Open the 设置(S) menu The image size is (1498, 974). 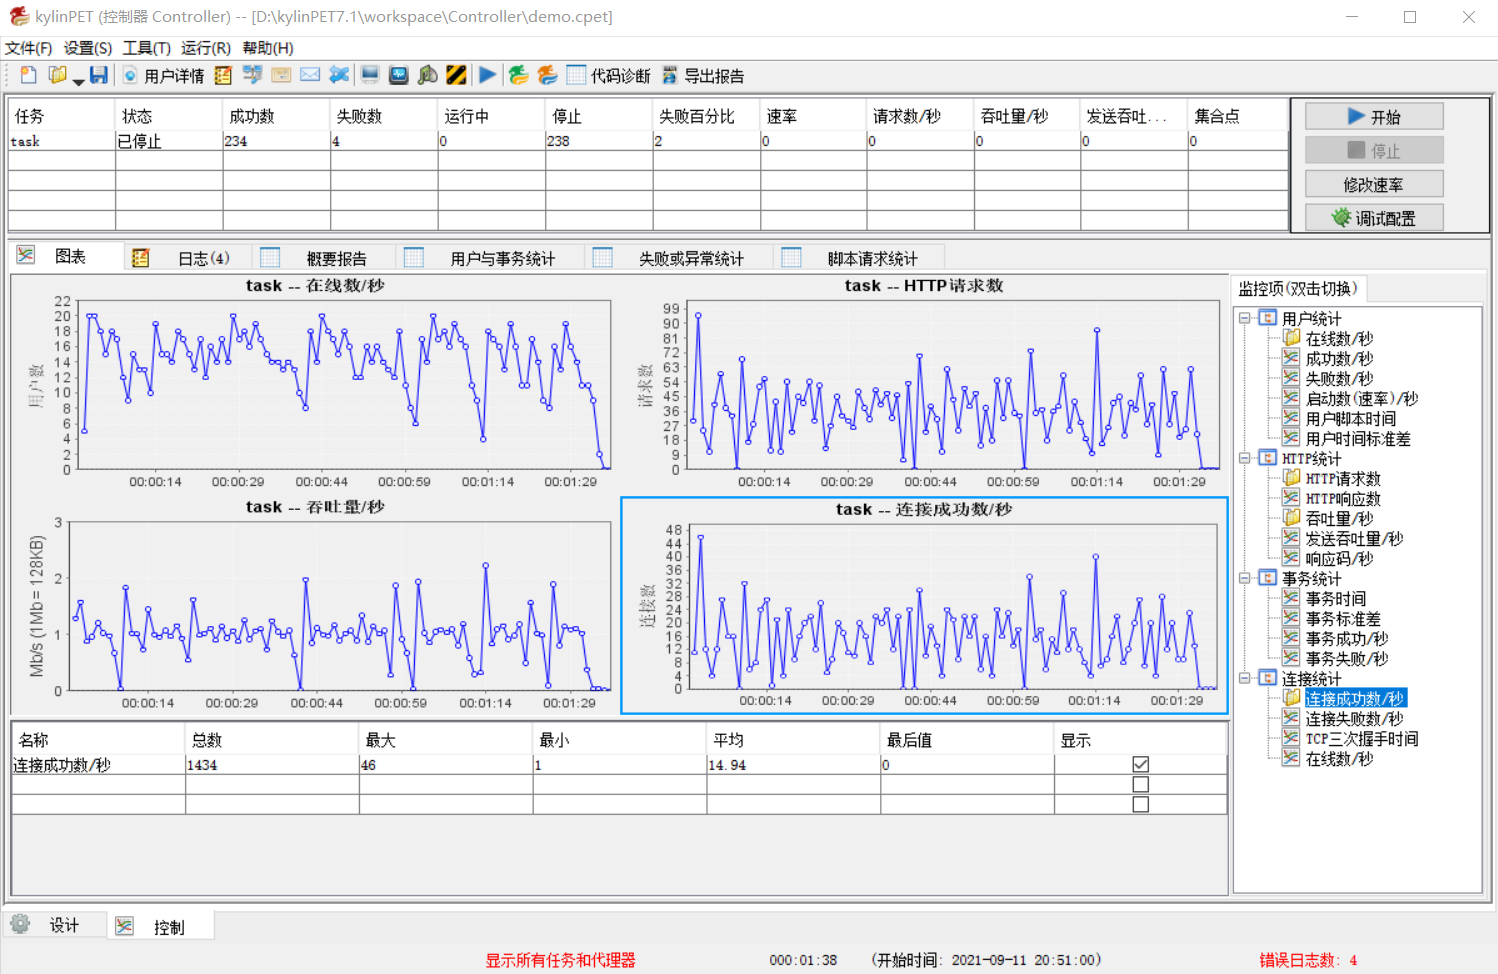click(x=88, y=48)
